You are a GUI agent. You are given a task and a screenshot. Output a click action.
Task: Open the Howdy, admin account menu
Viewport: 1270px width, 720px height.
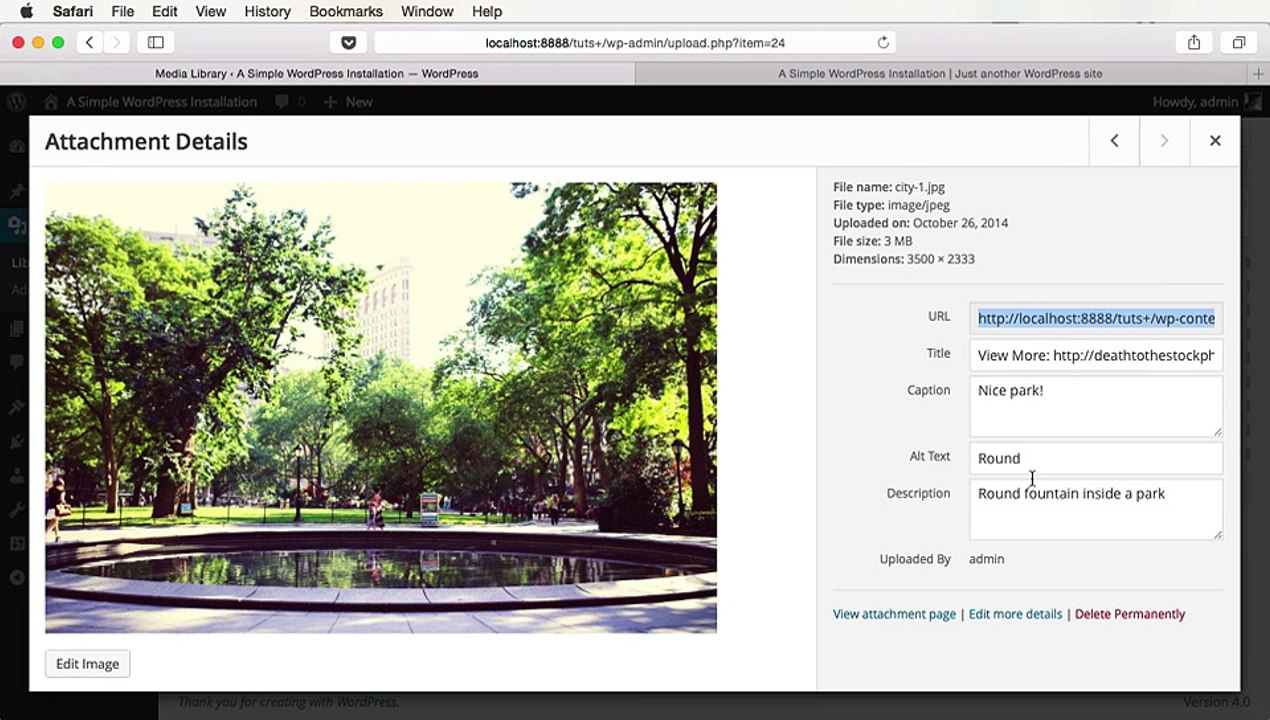tap(1207, 101)
